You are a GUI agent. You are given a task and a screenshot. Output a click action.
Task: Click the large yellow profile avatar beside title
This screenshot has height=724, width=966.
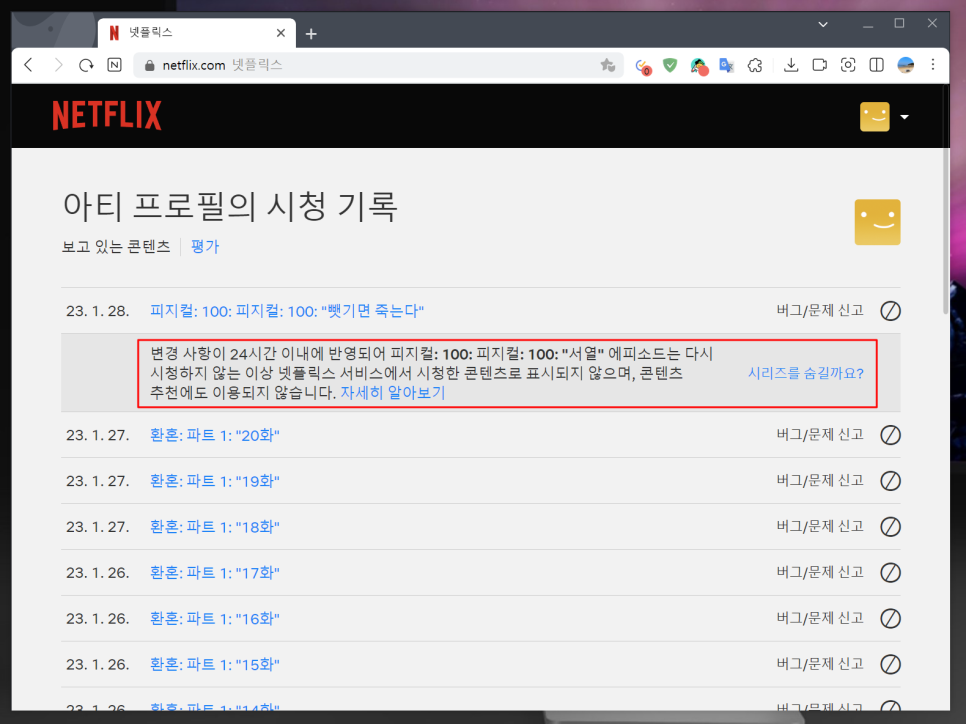877,222
